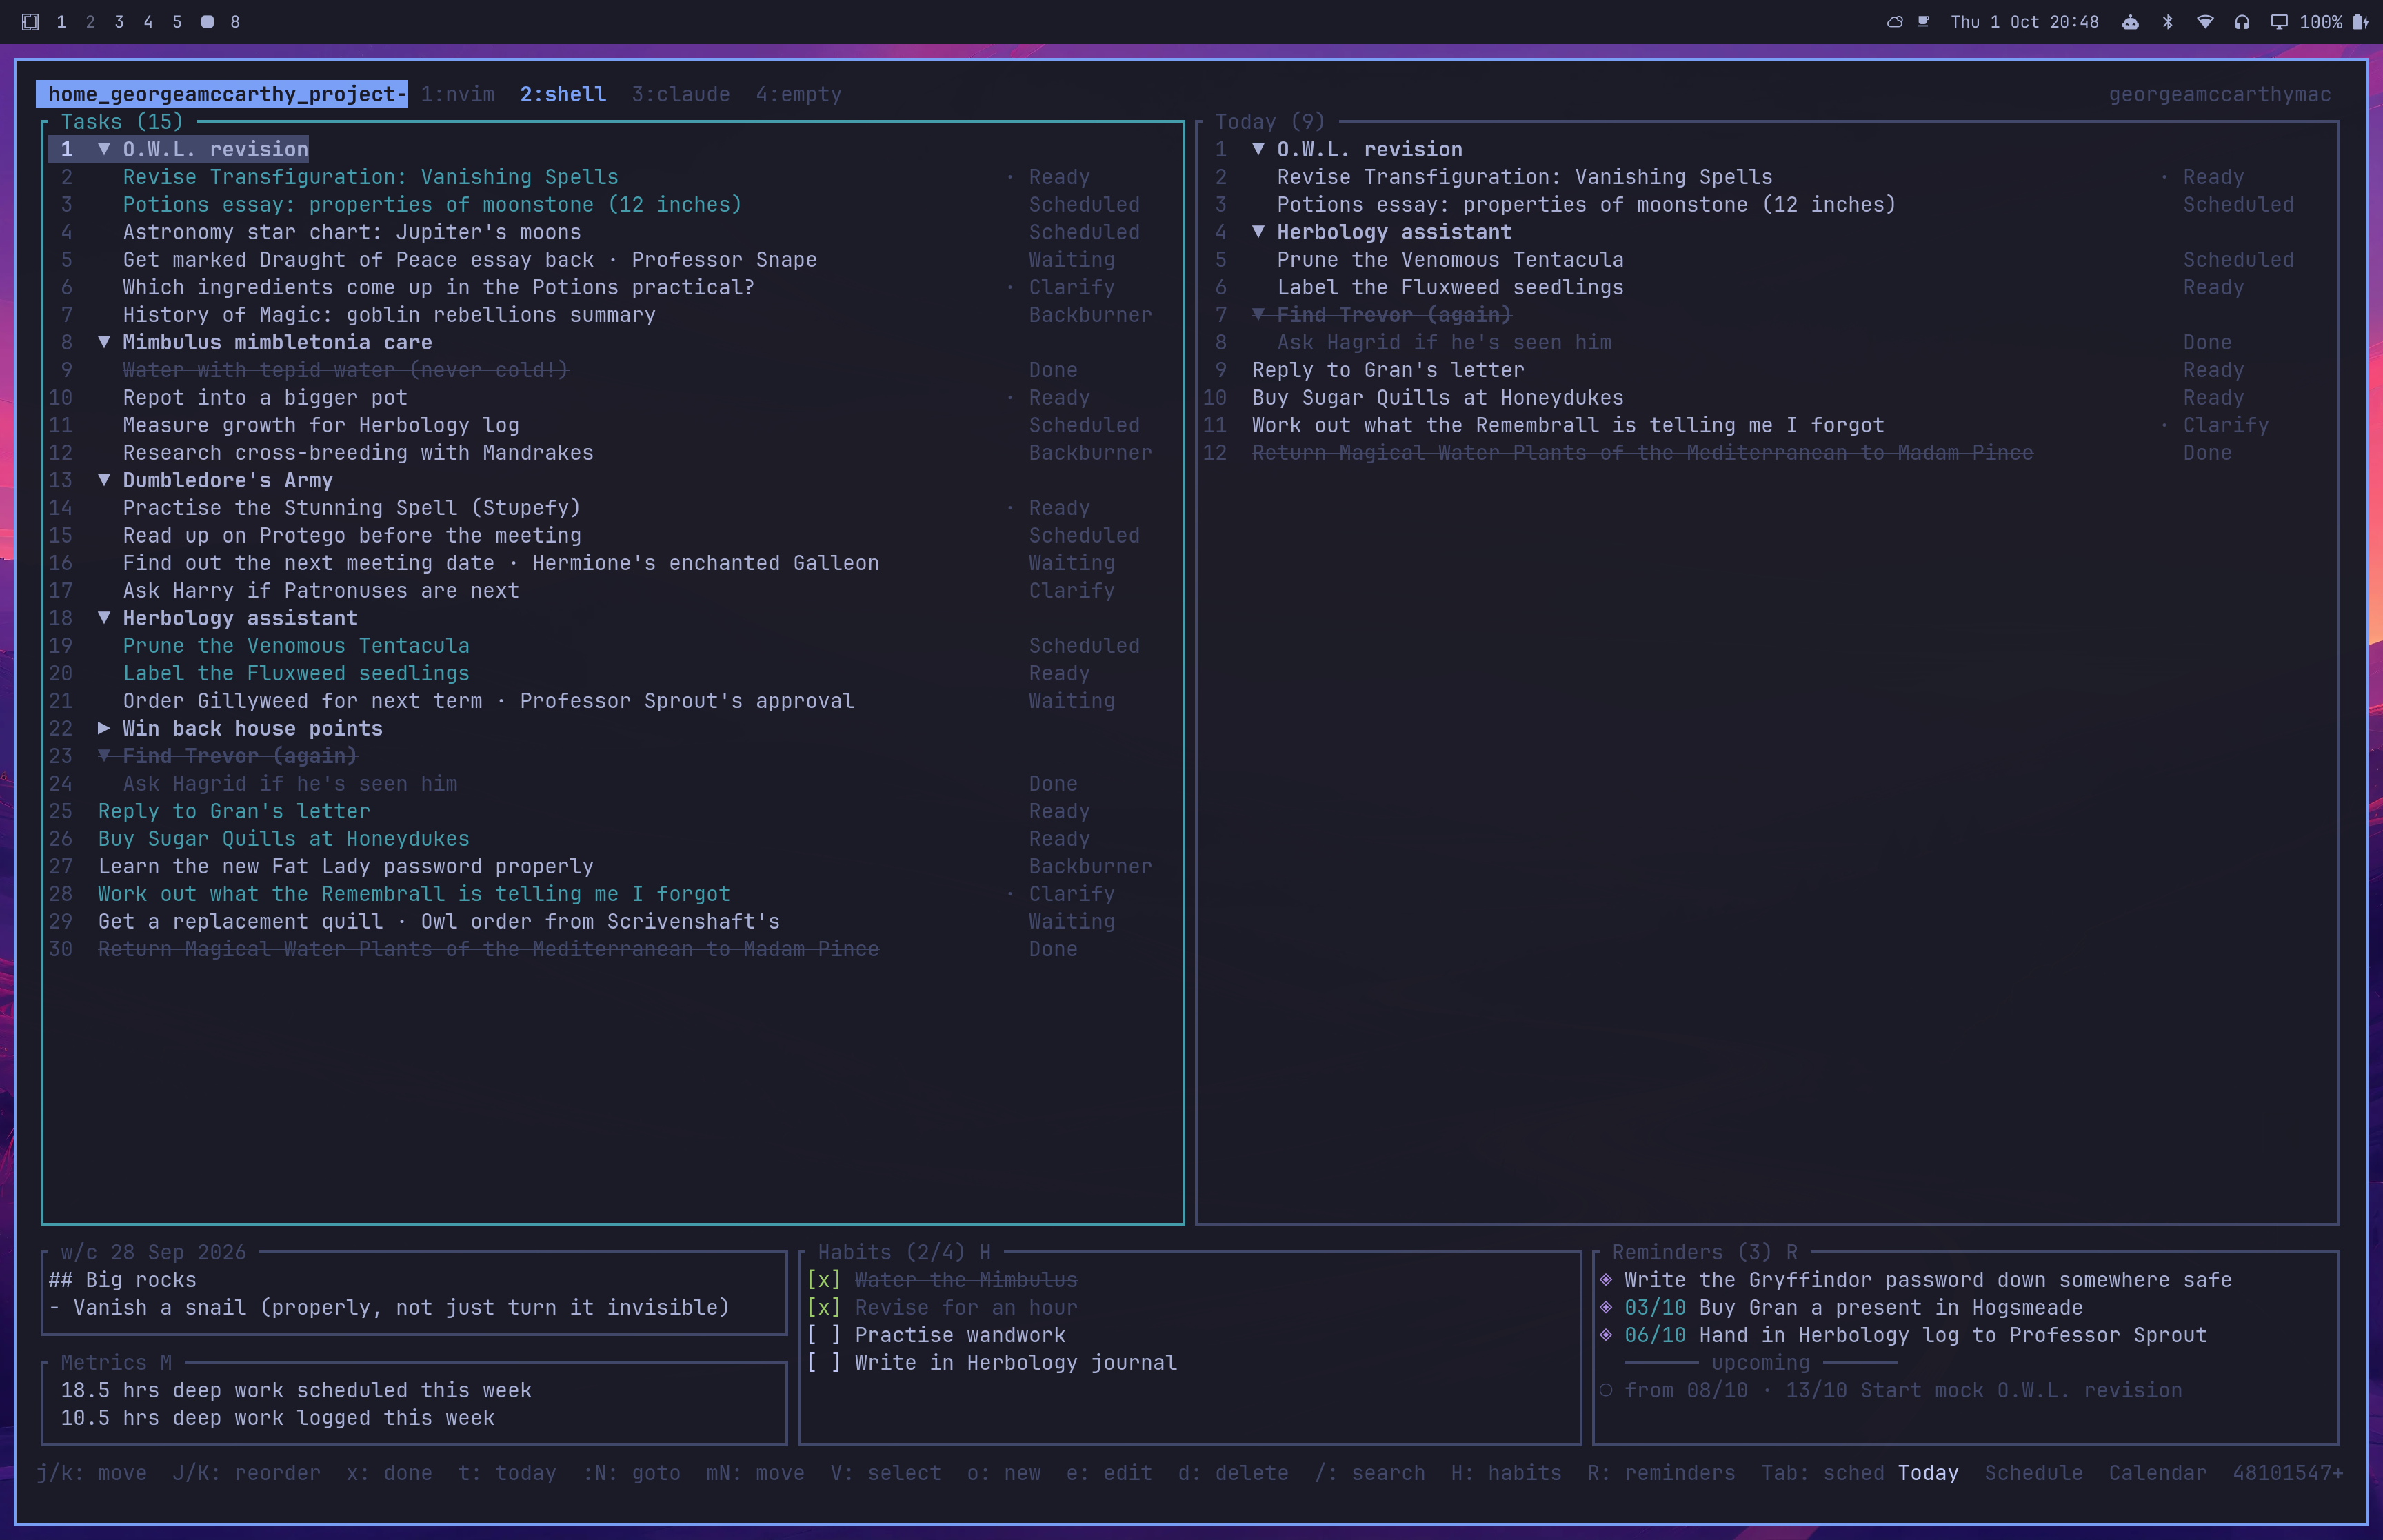2383x1540 pixels.
Task: Check the Practise wandwork habit box
Action: 823,1335
